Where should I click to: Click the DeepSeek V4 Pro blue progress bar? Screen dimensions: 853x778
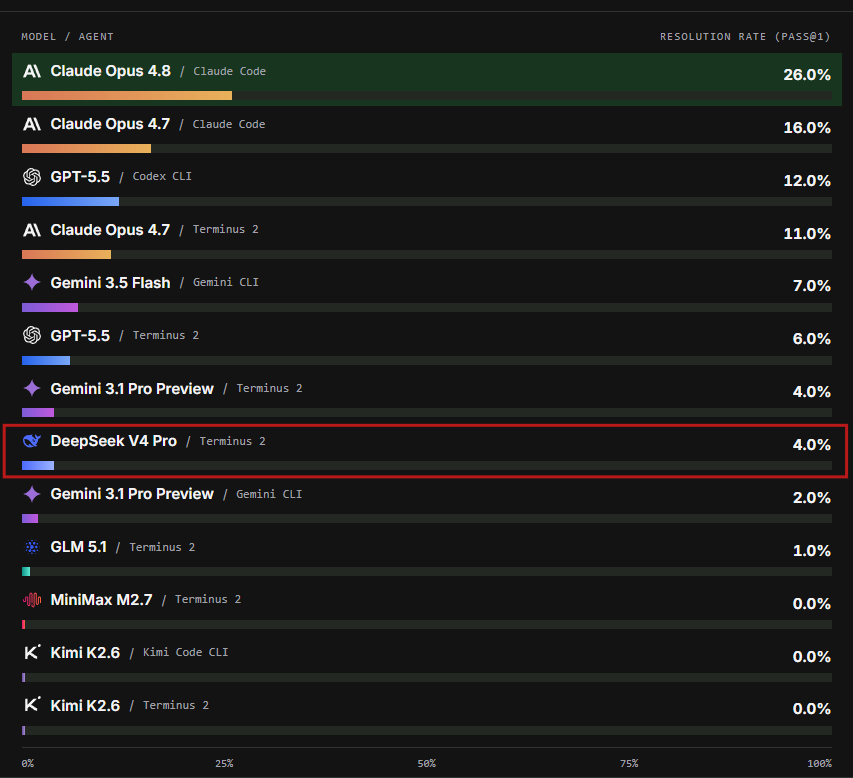38,466
